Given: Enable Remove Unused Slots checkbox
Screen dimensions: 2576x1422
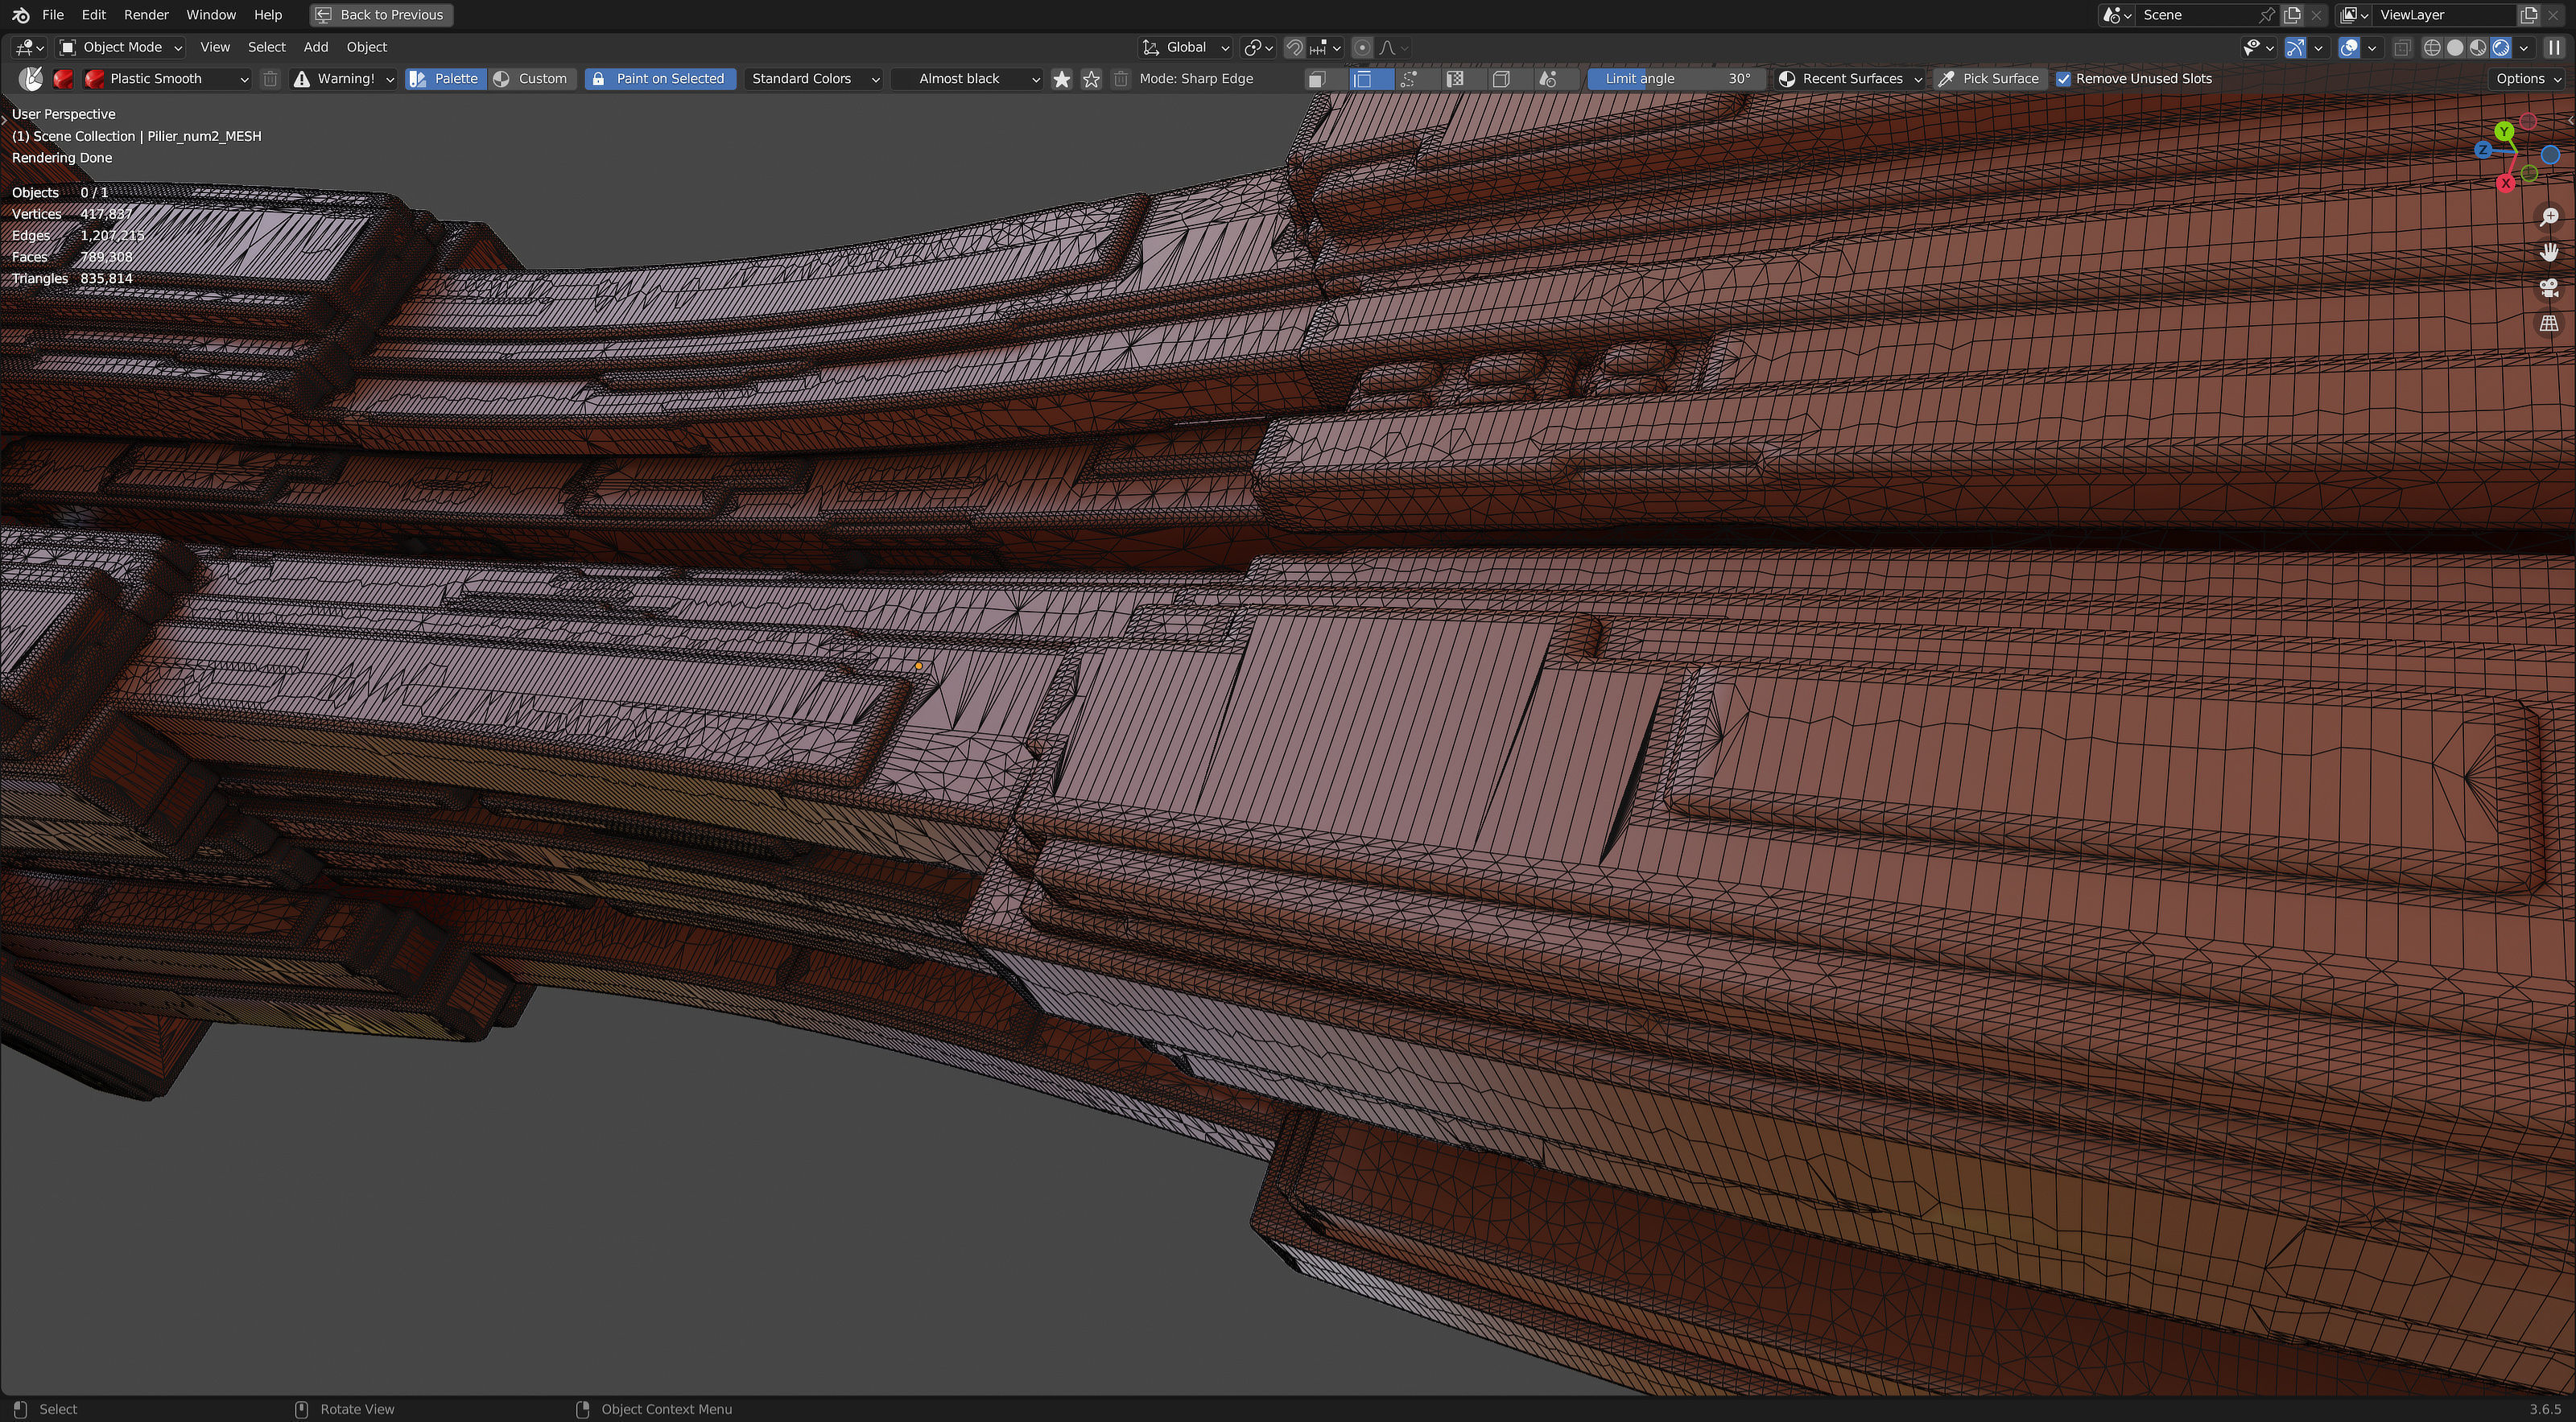Looking at the screenshot, I should tap(2063, 79).
